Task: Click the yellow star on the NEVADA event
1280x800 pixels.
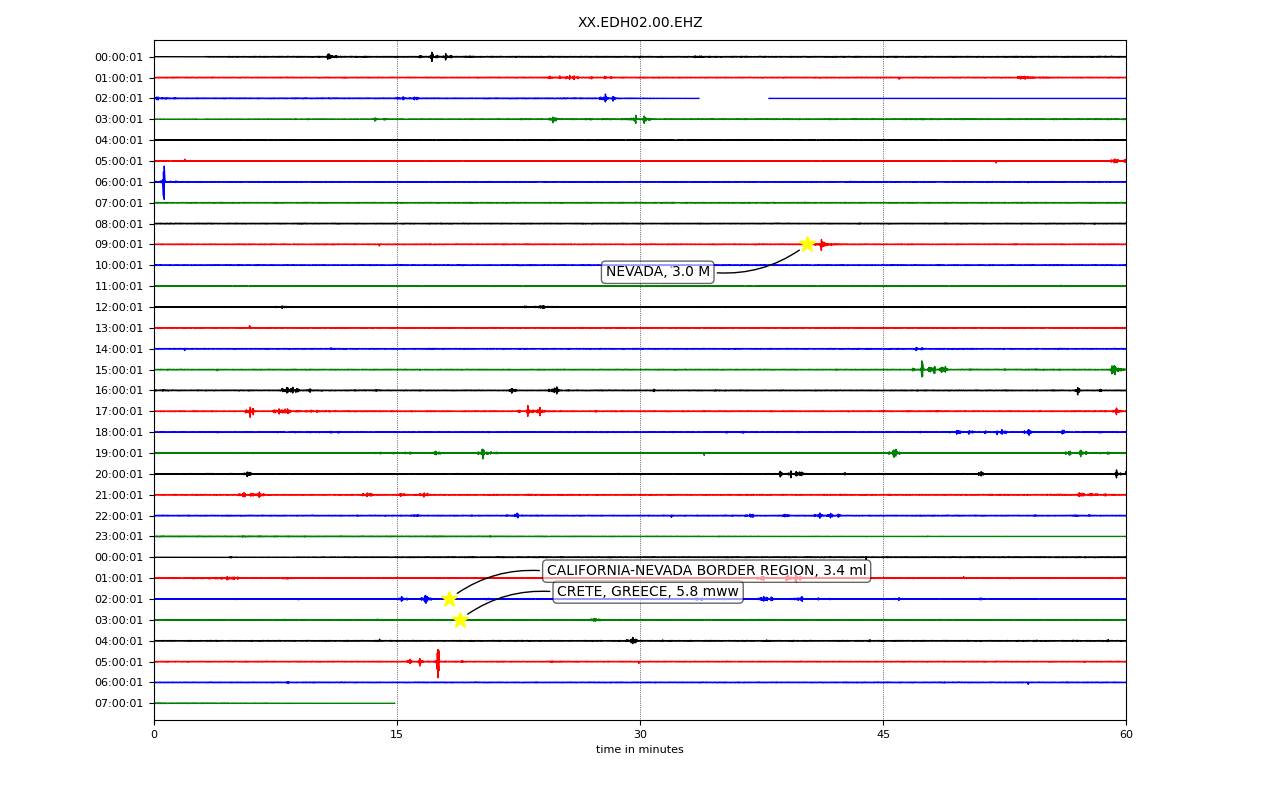Action: [807, 244]
